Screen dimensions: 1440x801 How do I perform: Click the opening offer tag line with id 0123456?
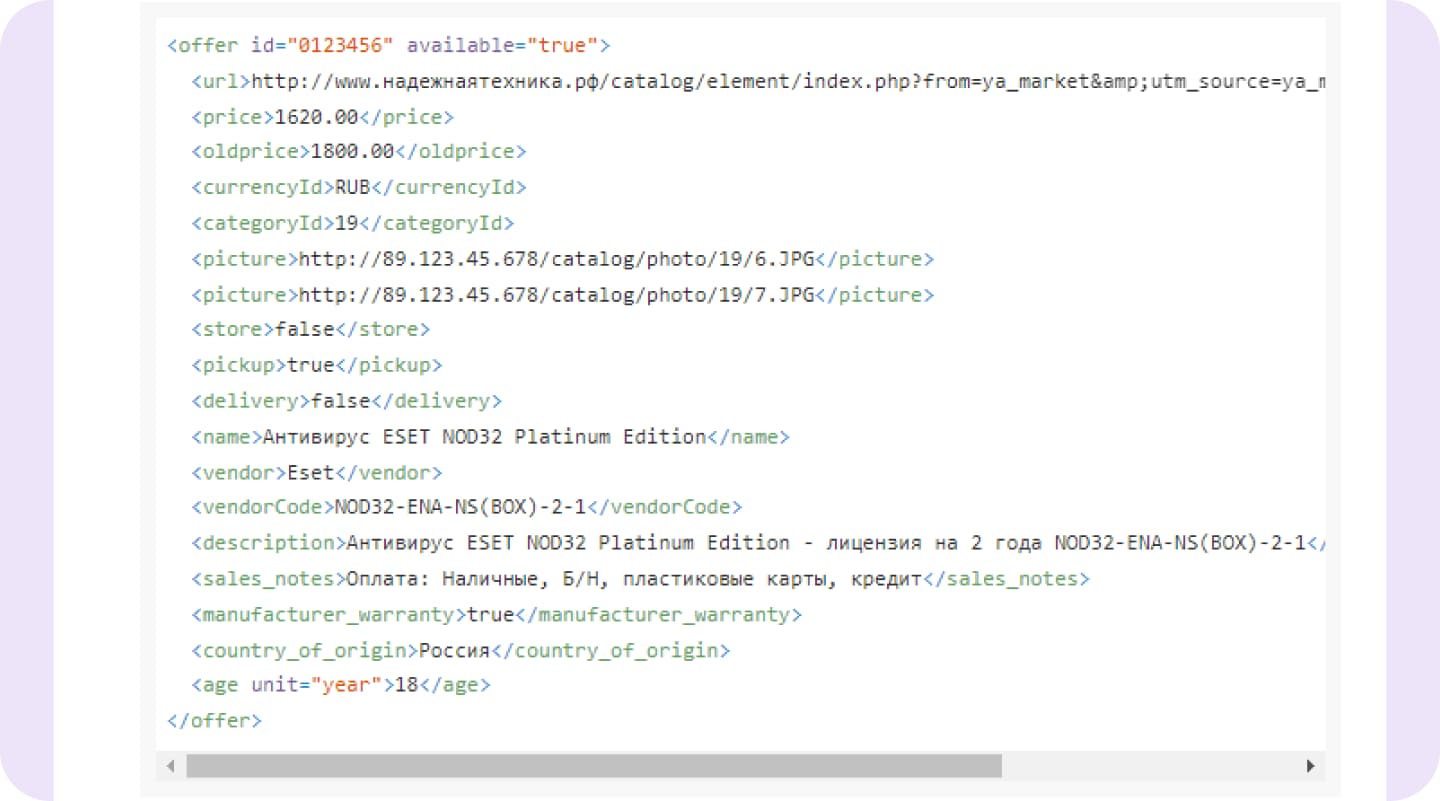(x=389, y=46)
